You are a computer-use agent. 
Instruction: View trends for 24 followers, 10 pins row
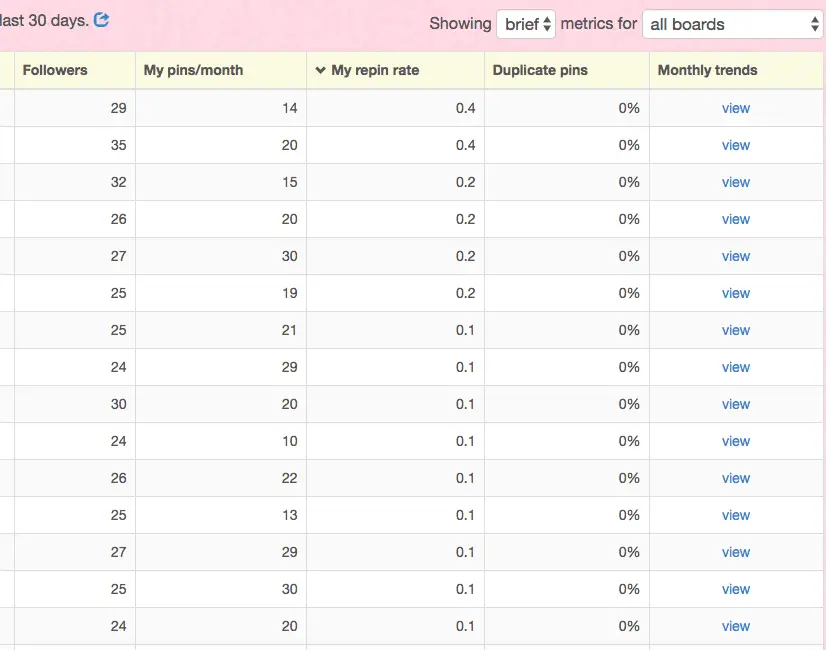[x=735, y=441]
